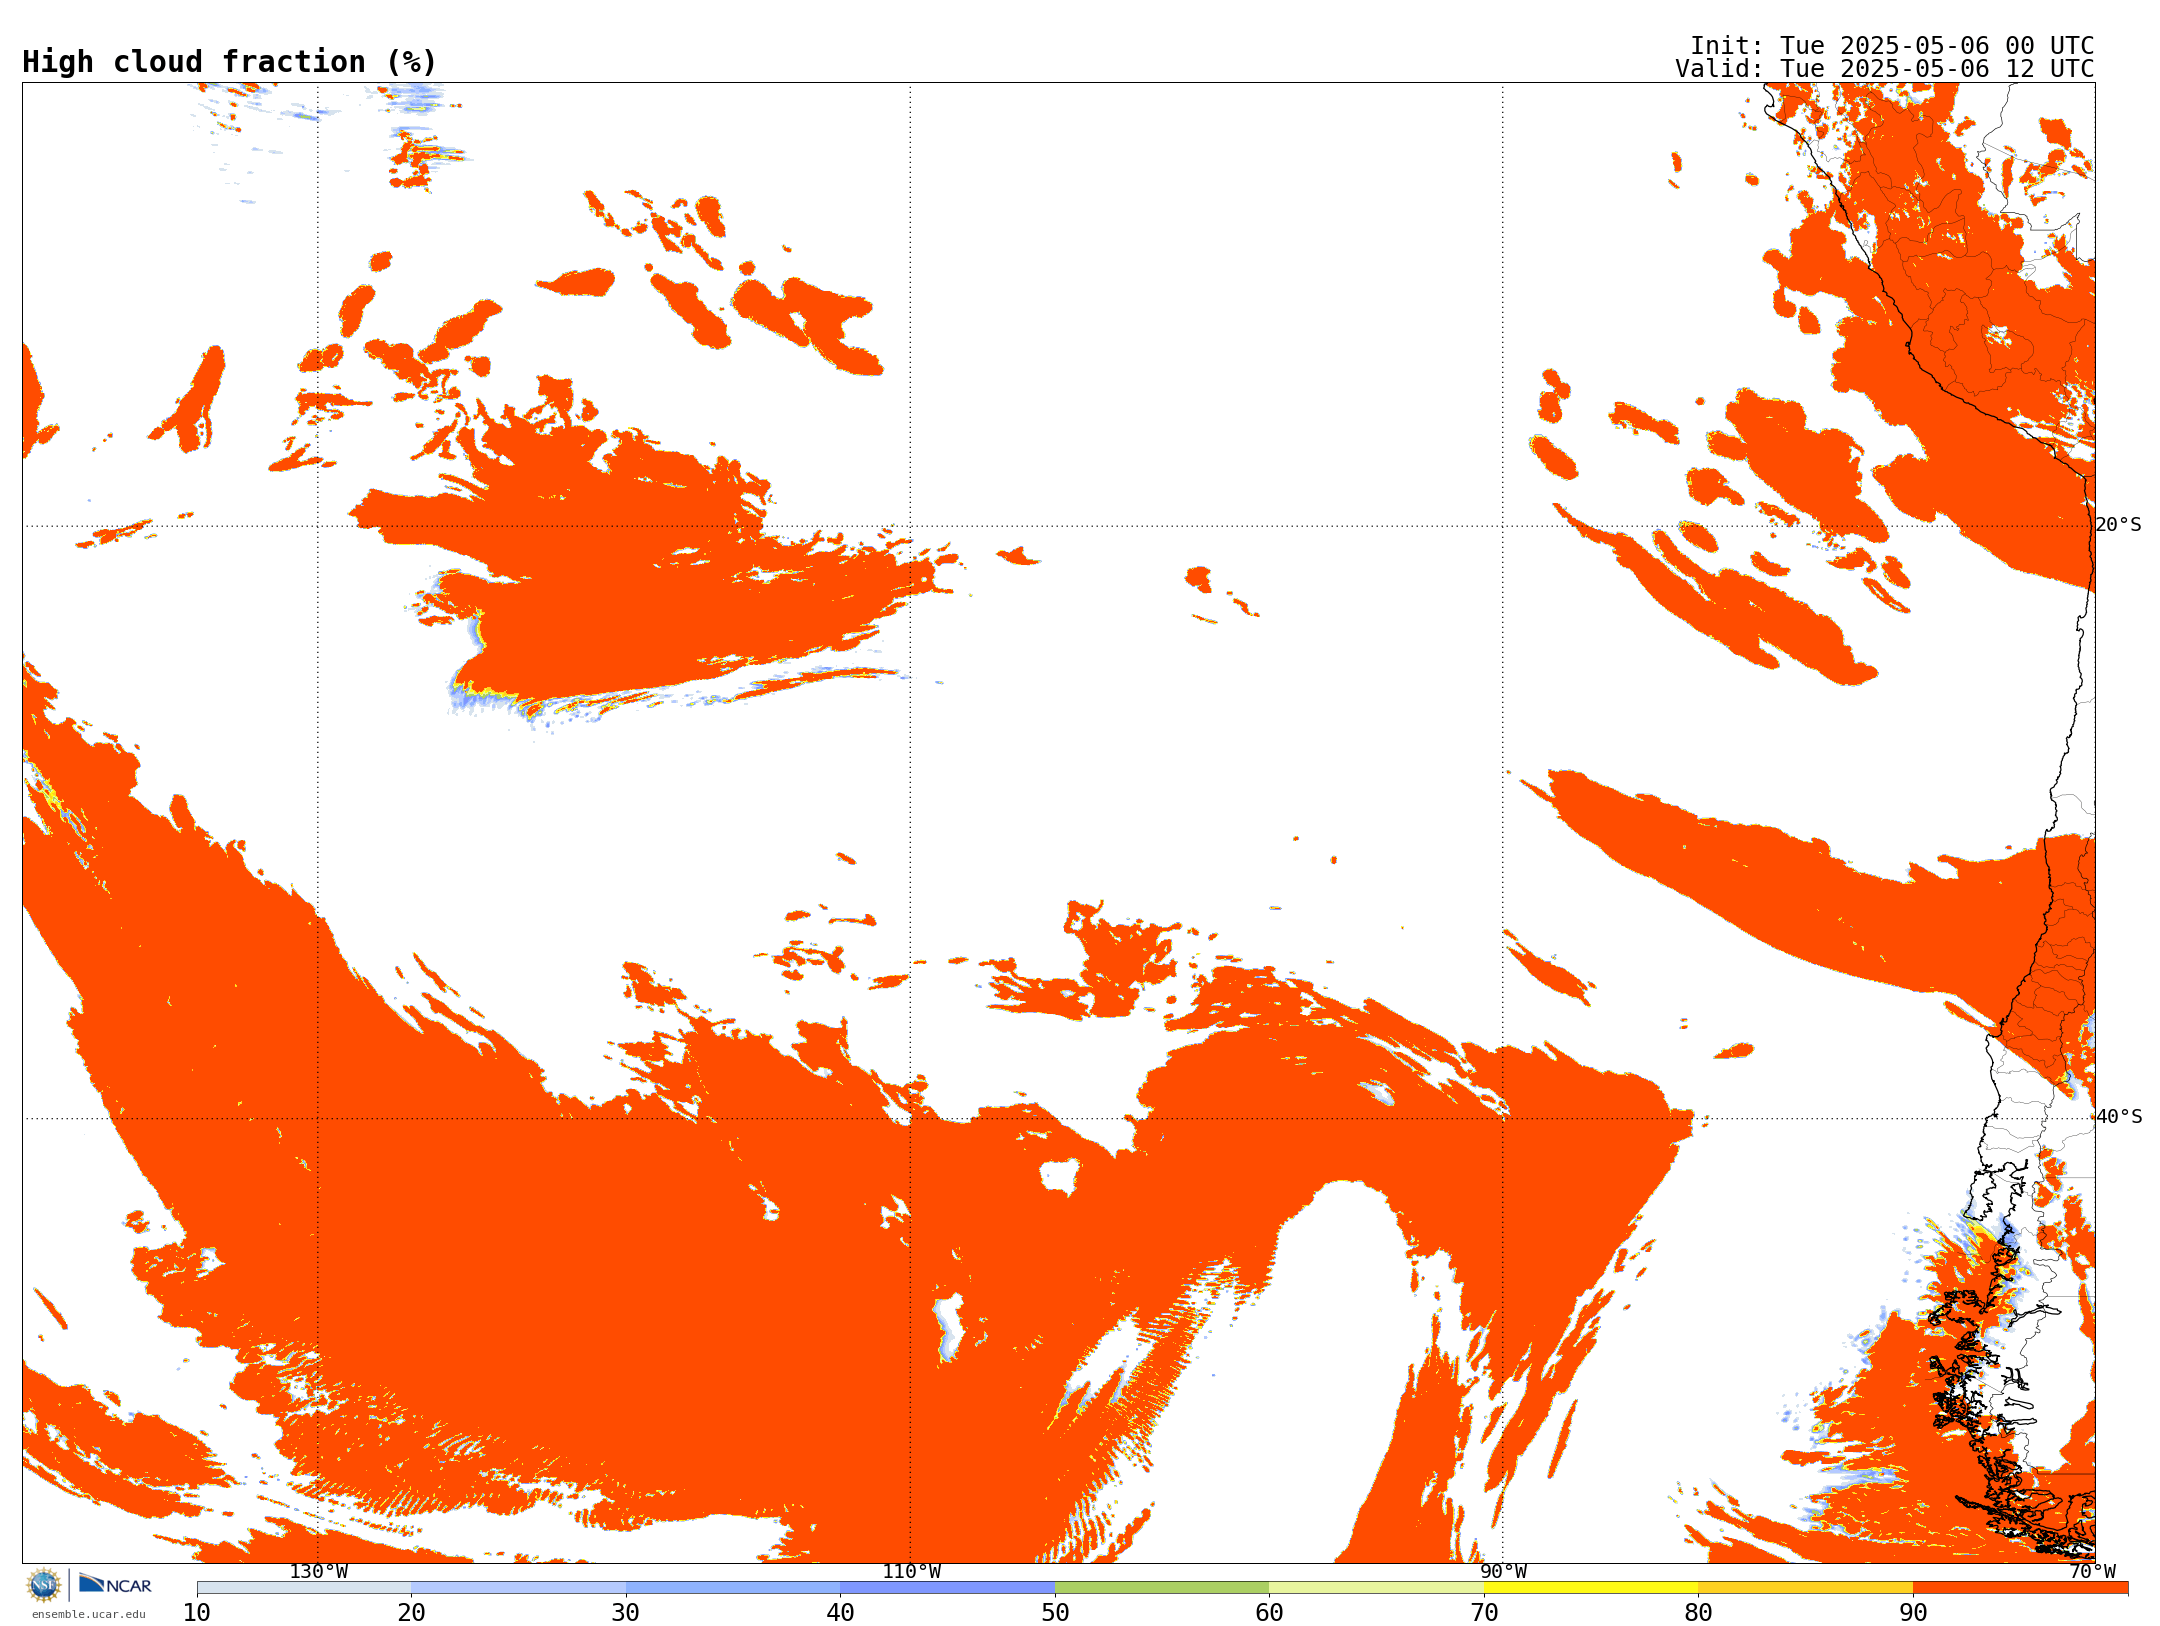Click the 40-50 periwinkle colorbar segment

947,1588
